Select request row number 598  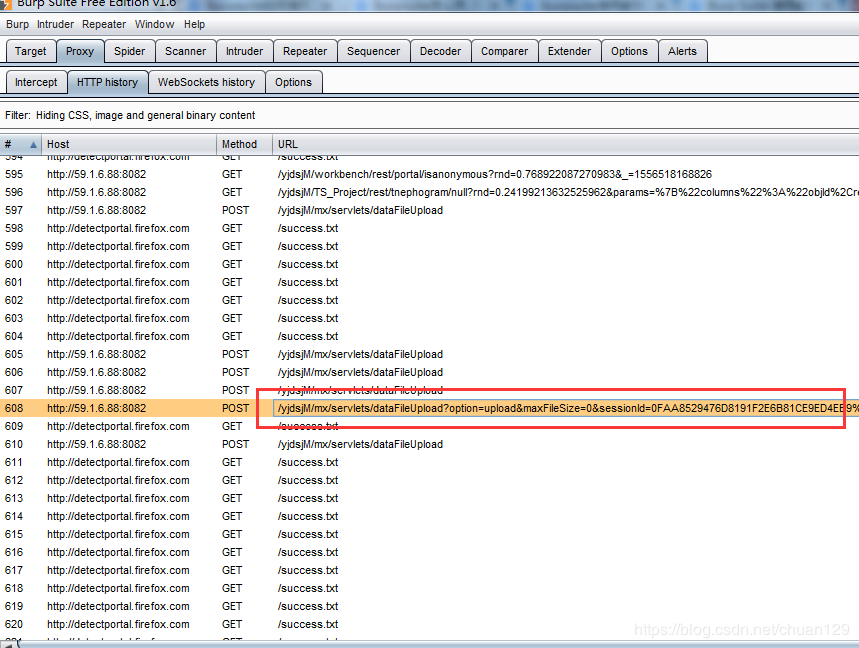coord(430,228)
